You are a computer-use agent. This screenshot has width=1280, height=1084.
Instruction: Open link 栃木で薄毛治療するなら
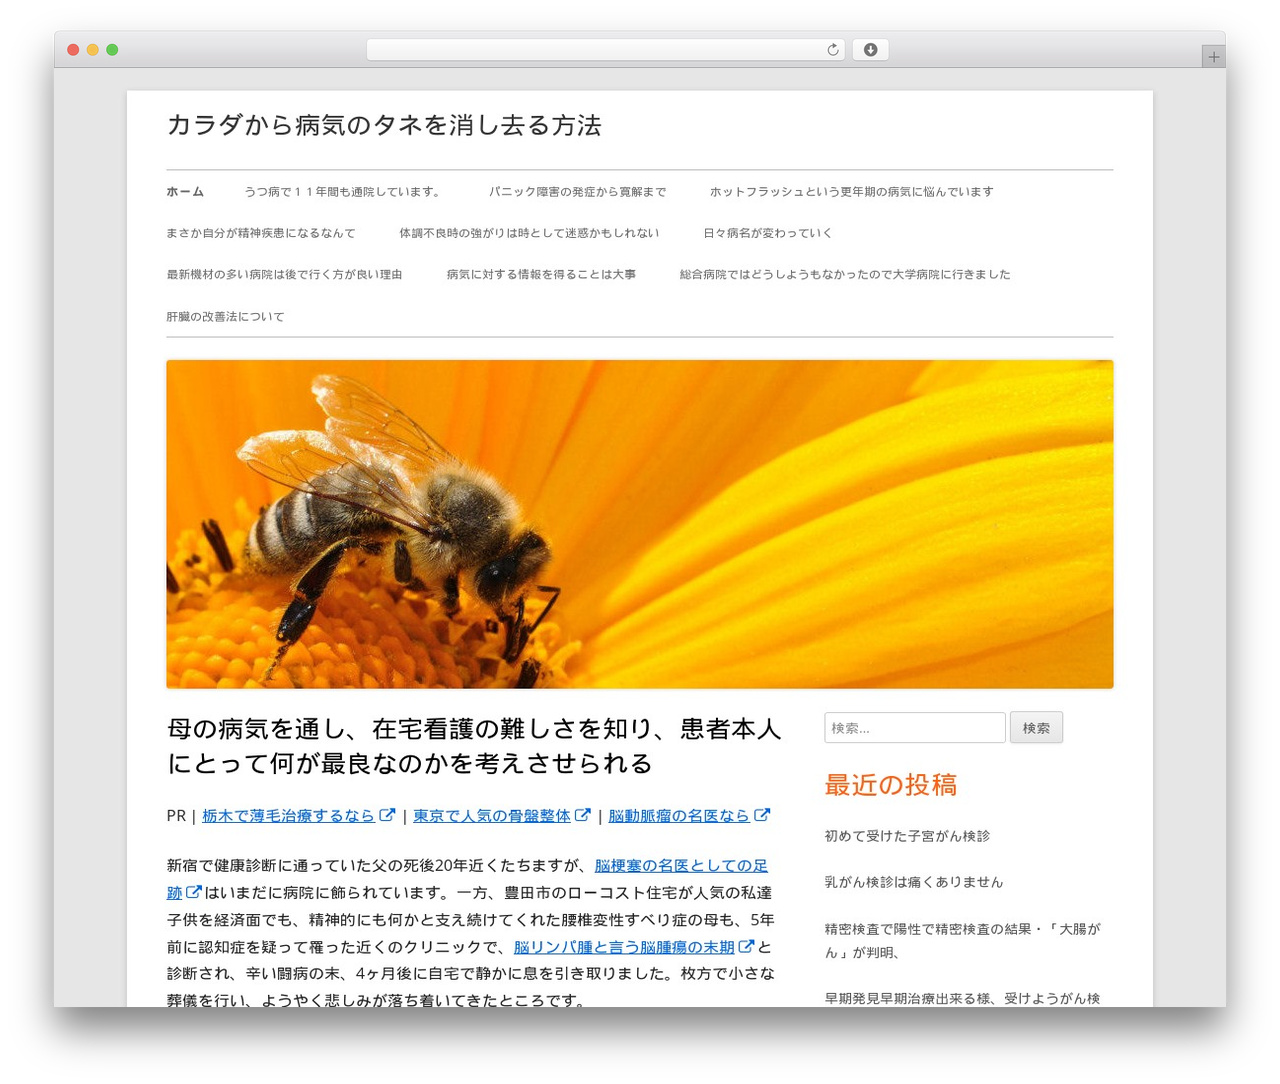(x=289, y=816)
